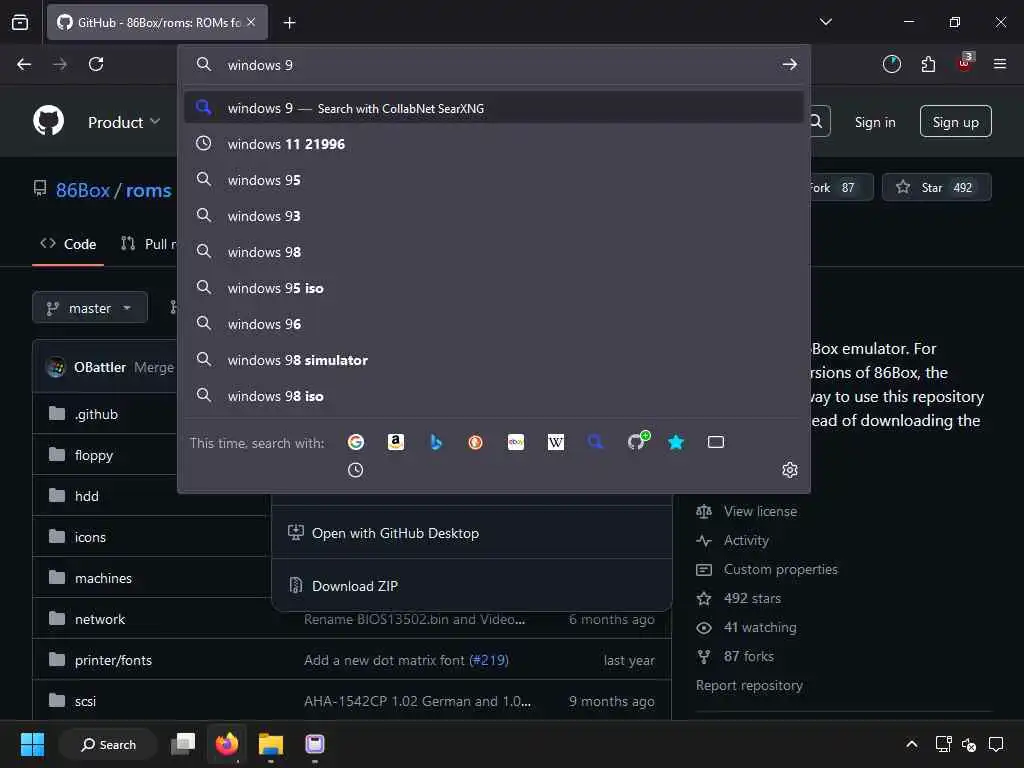Open the 86Box owner link
Viewport: 1024px width, 768px height.
83,190
